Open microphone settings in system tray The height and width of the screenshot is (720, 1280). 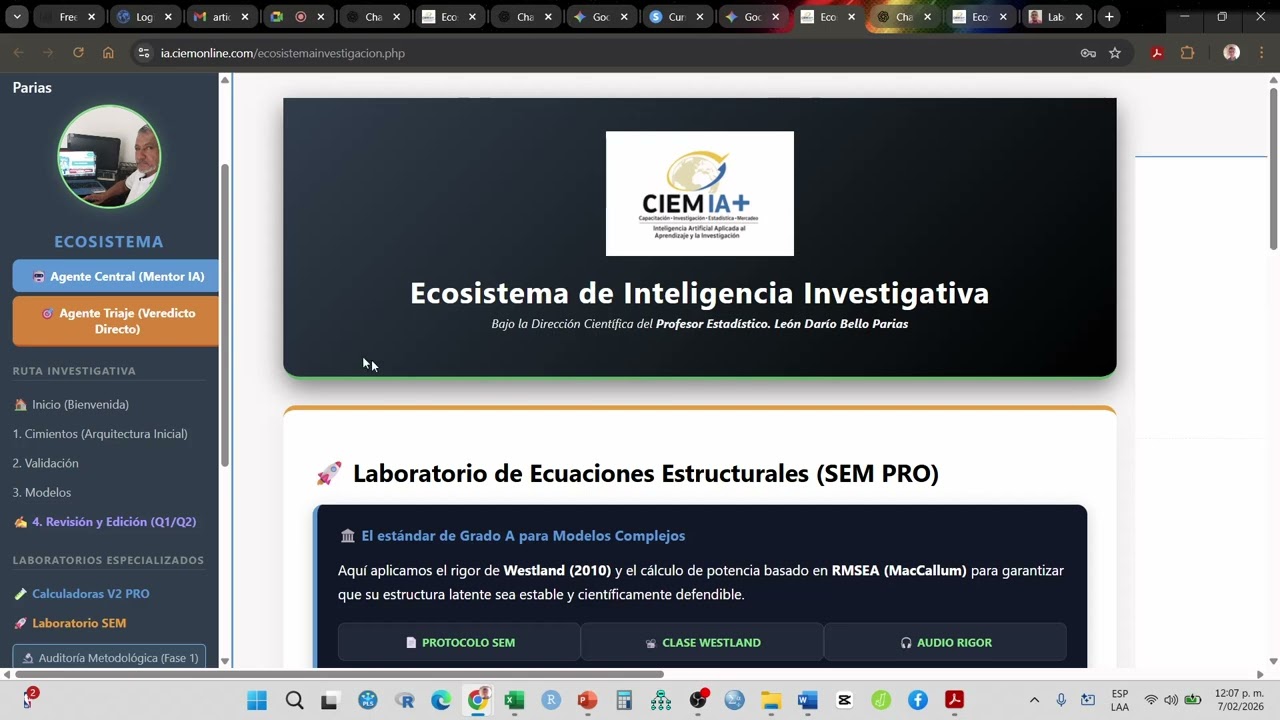point(1061,700)
